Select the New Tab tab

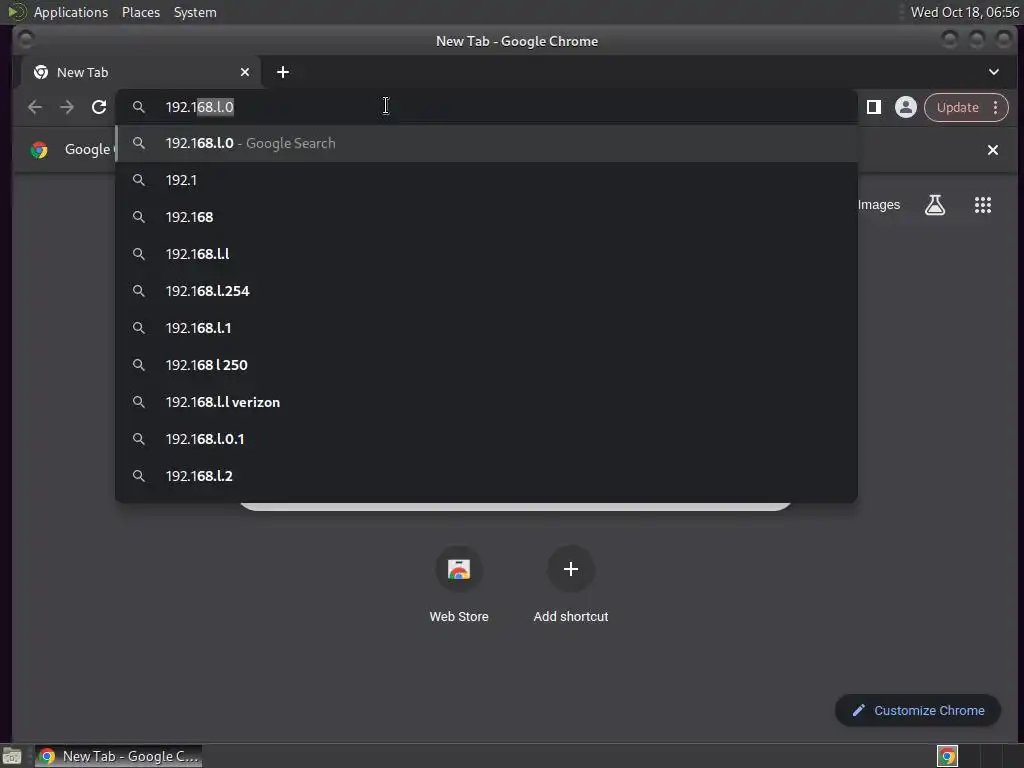tap(140, 72)
